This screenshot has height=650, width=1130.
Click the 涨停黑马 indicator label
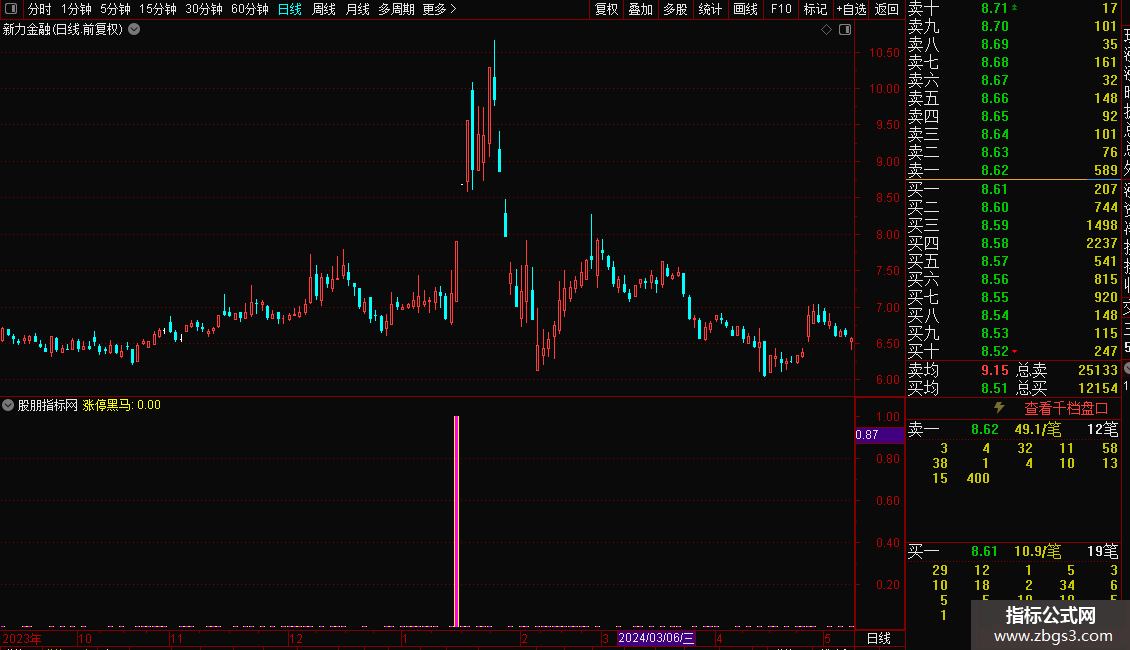(x=106, y=405)
